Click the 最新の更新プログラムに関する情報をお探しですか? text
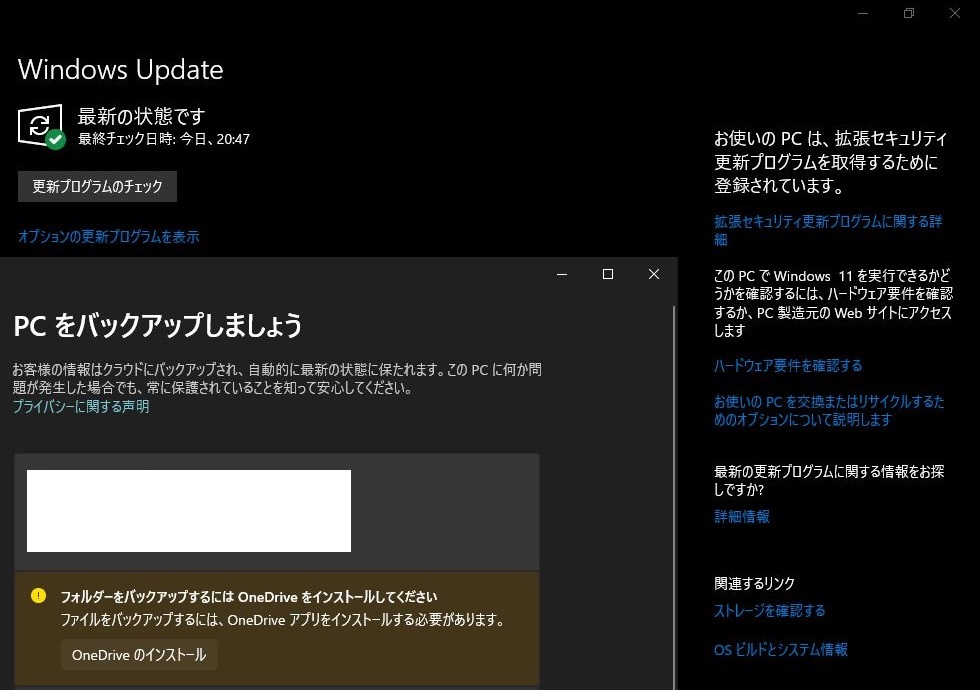This screenshot has height=690, width=980. tap(829, 480)
